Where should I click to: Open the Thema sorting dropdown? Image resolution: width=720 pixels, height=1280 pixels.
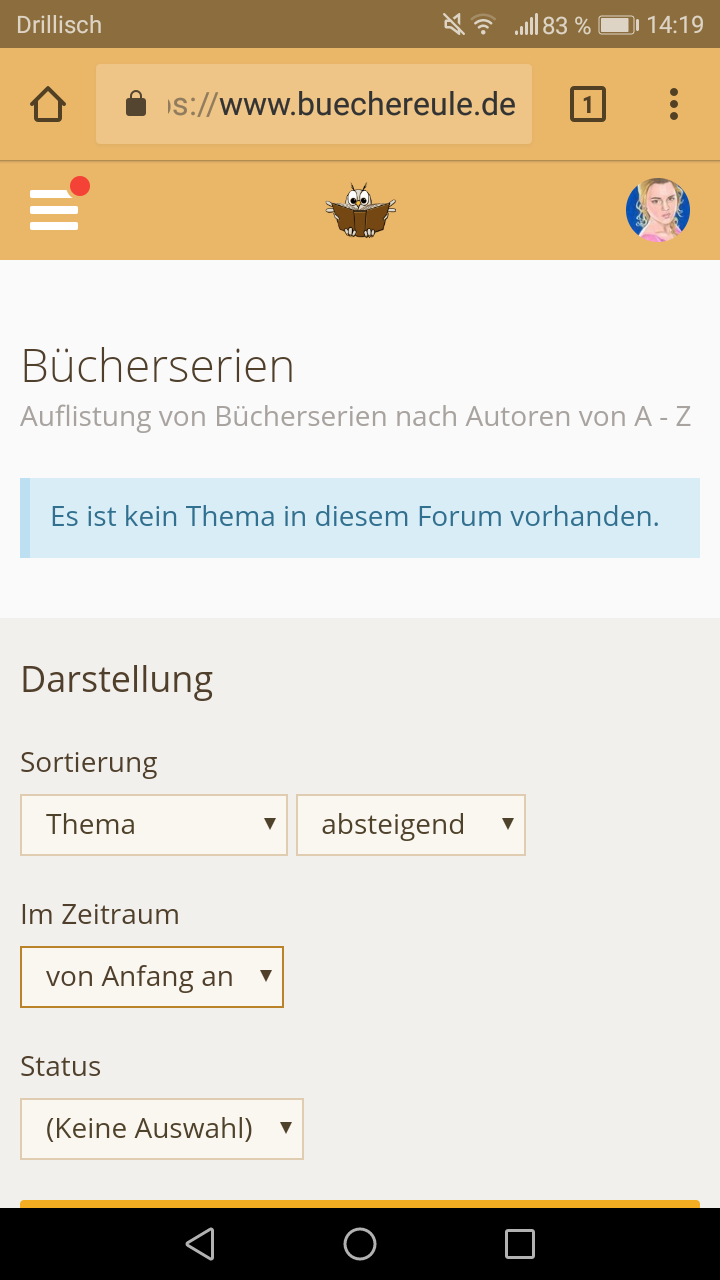(x=154, y=825)
